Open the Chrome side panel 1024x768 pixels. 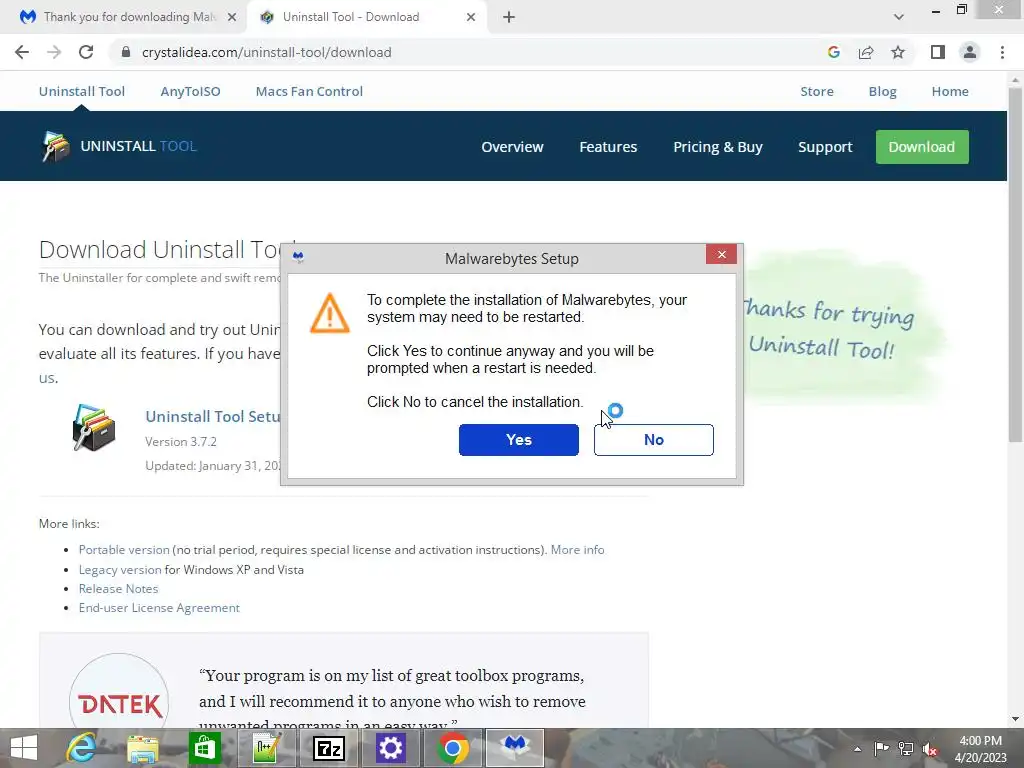[x=938, y=52]
